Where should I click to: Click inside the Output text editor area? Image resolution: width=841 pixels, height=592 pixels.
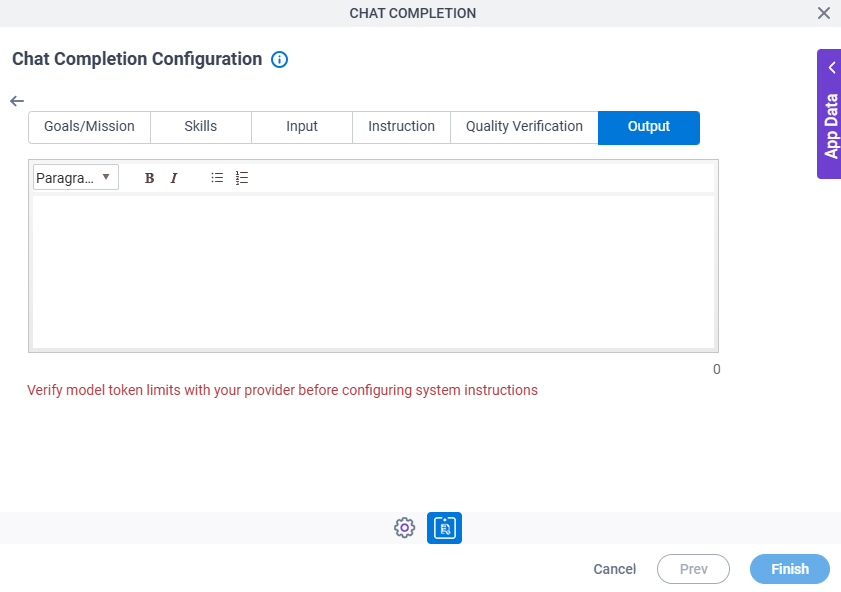click(x=373, y=272)
